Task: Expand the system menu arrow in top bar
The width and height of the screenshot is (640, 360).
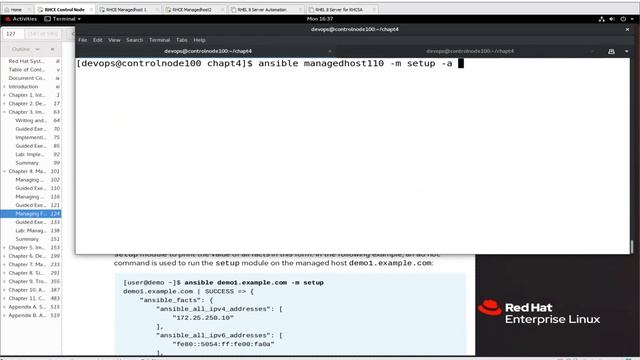Action: 632,19
